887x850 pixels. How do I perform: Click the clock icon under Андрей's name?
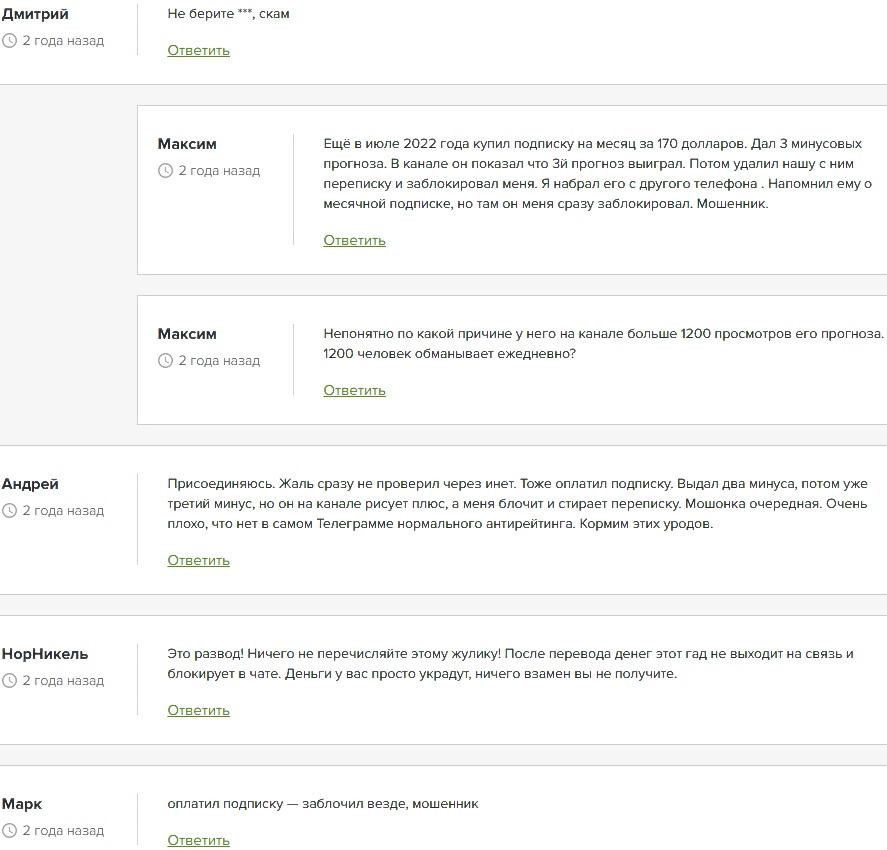click(10, 511)
